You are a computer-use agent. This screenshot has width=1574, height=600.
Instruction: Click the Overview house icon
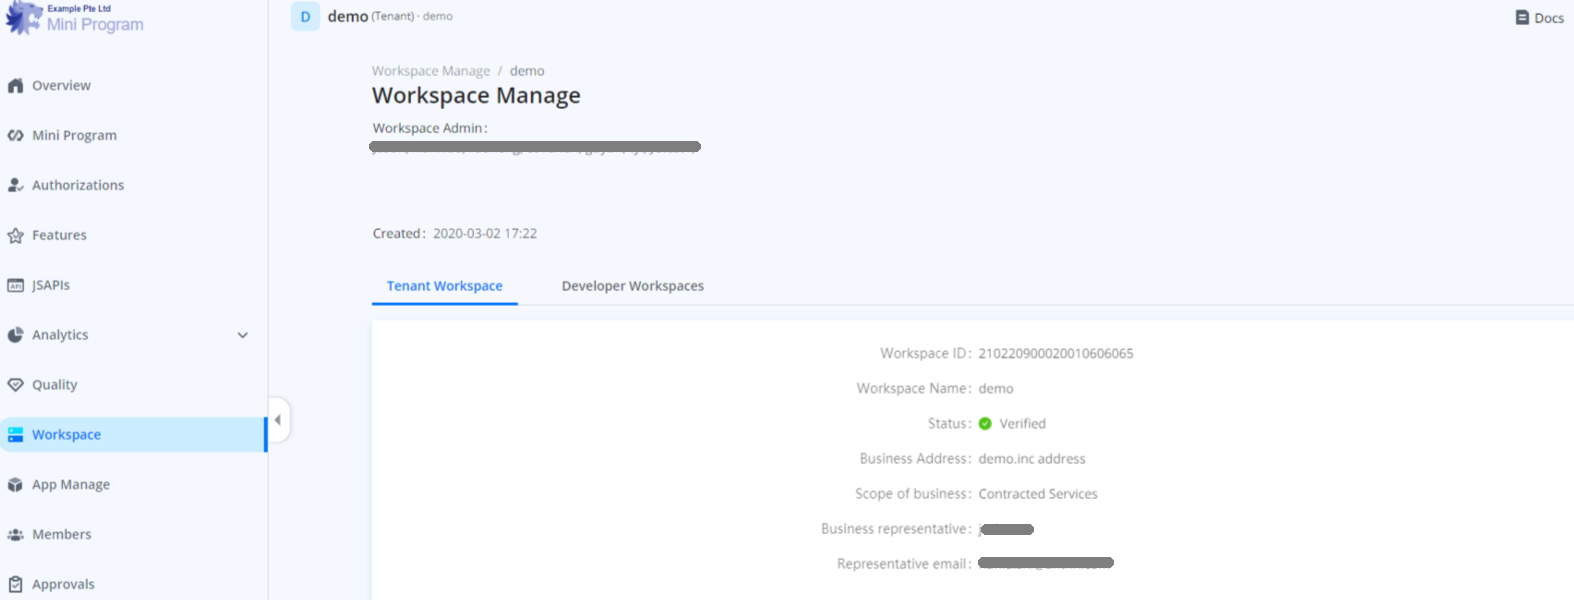(15, 85)
